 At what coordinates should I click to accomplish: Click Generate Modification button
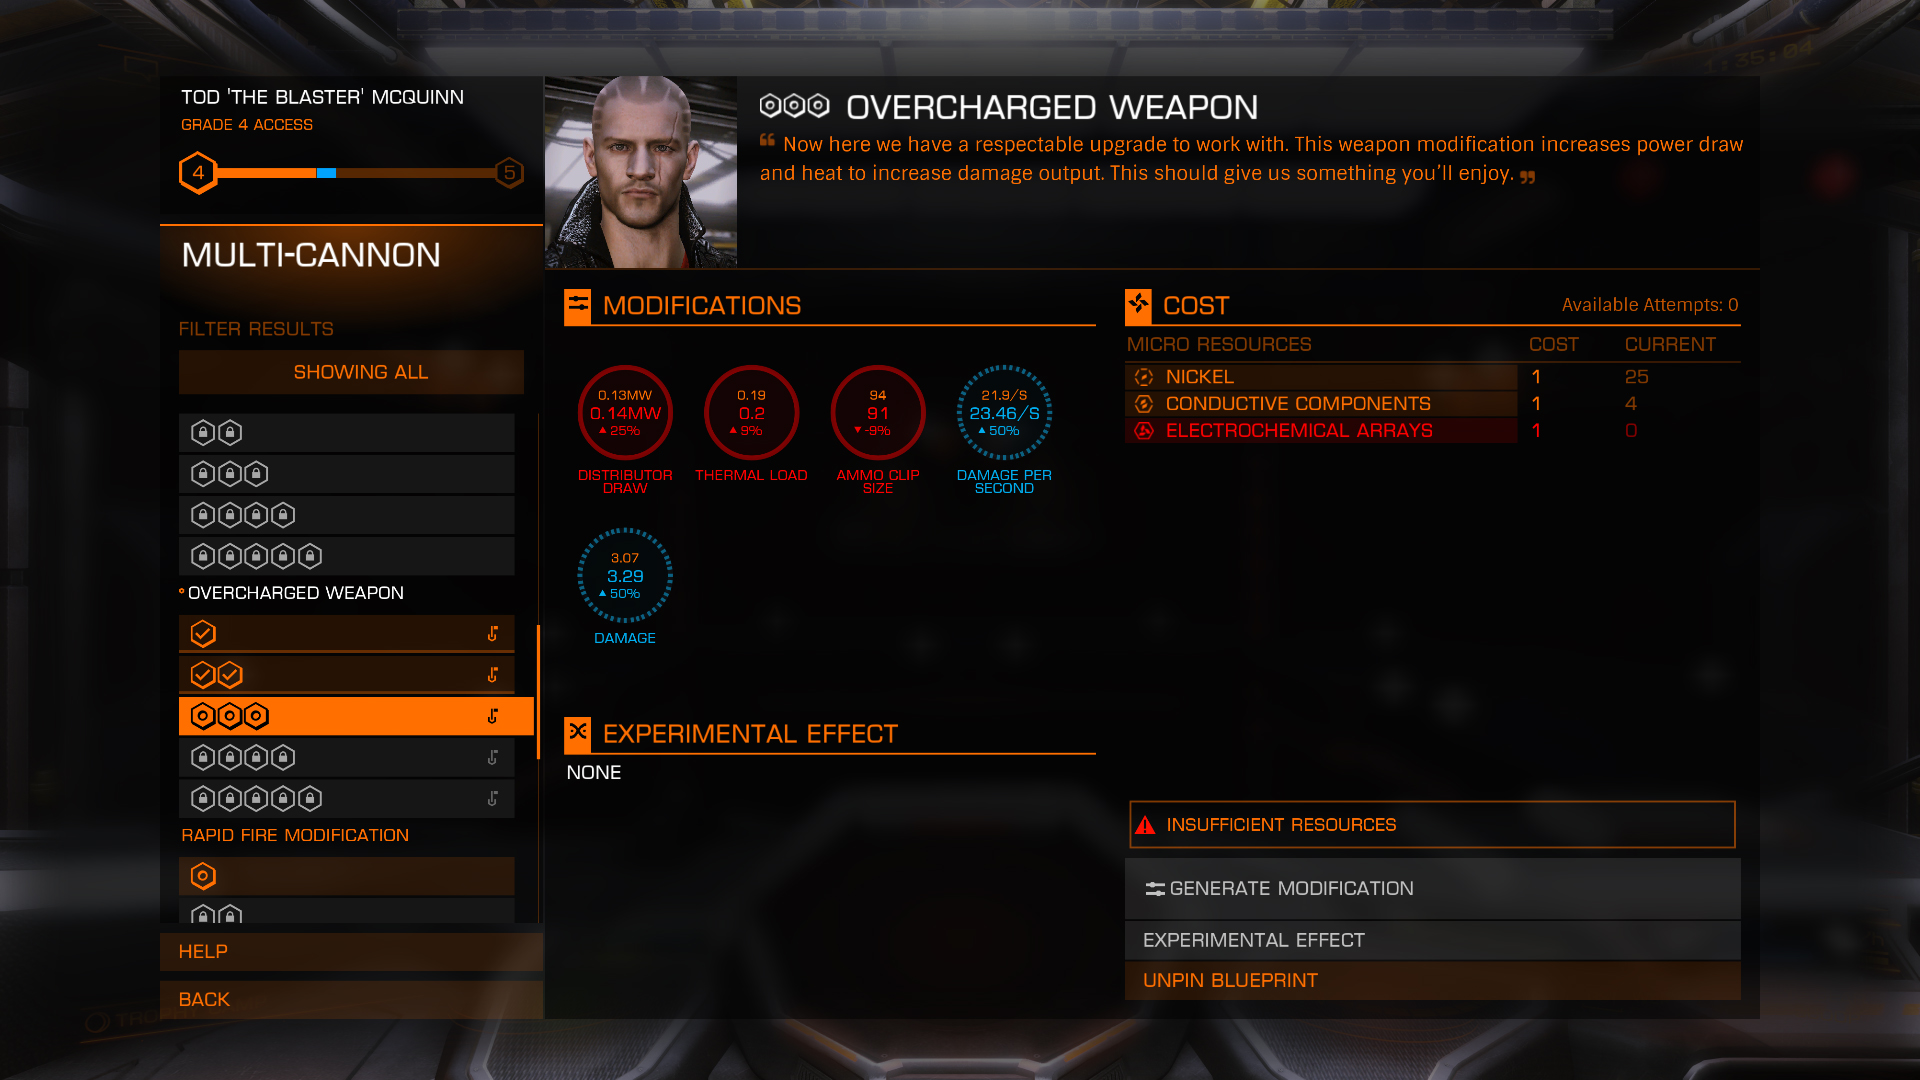[x=1432, y=889]
